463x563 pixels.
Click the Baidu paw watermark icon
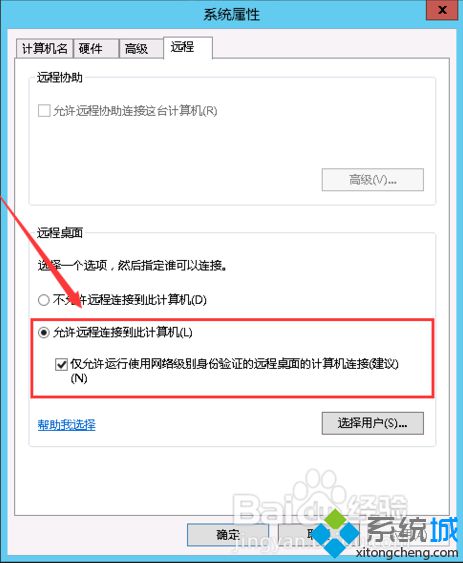point(319,491)
